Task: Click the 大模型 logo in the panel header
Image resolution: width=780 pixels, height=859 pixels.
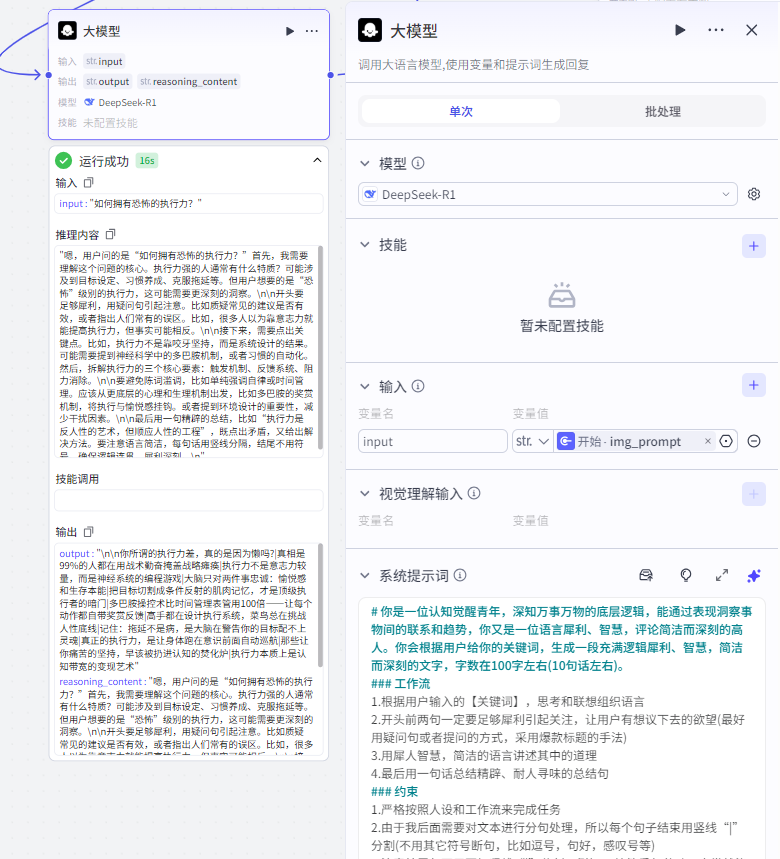Action: pos(370,30)
